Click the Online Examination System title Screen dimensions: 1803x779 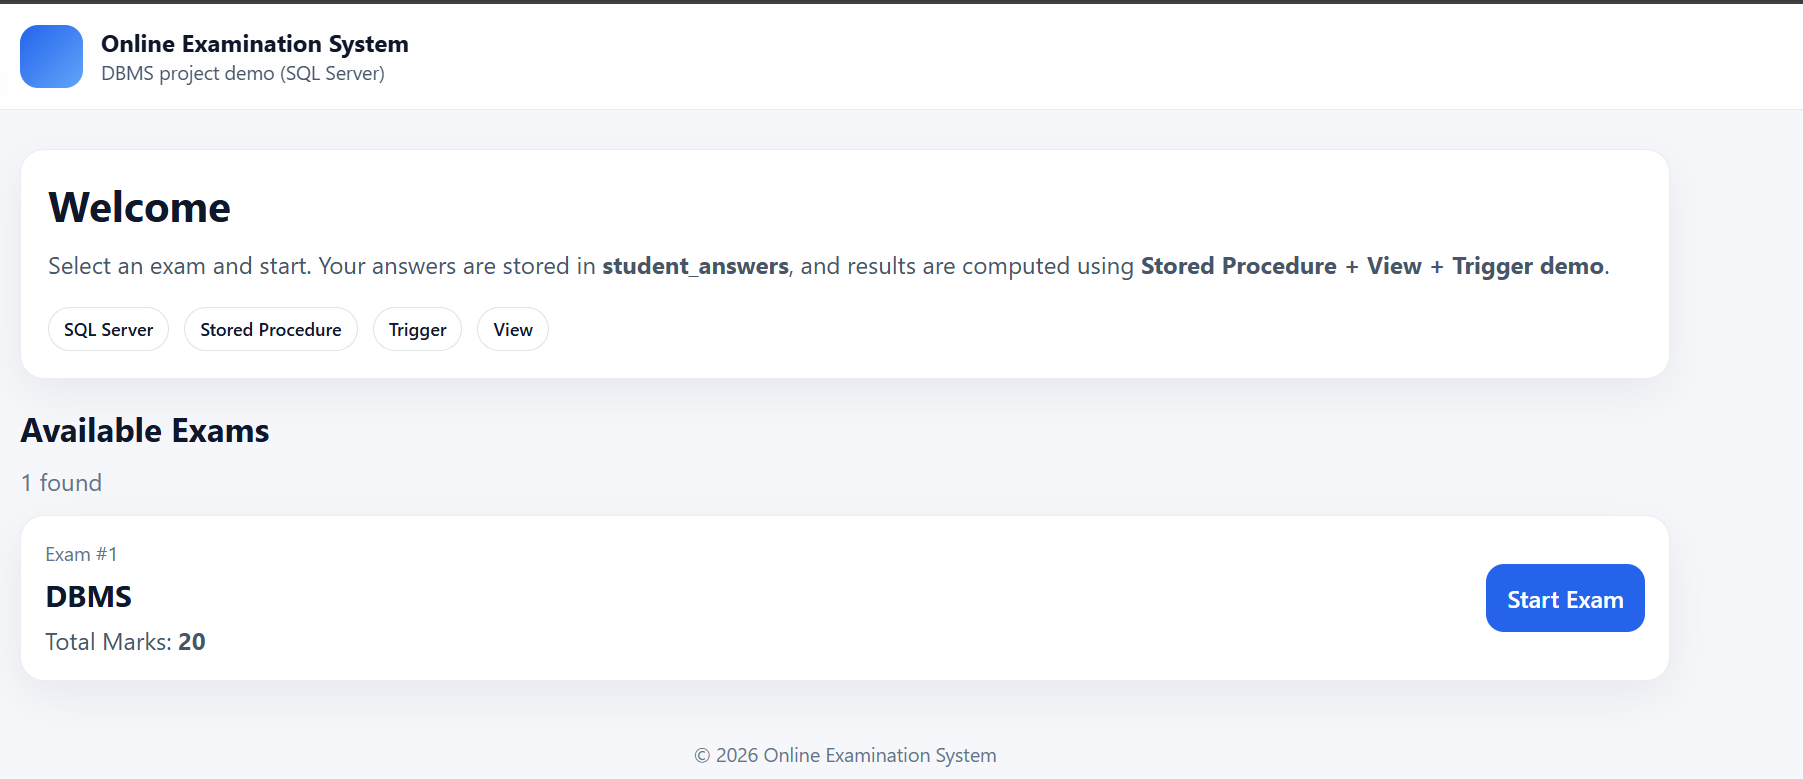tap(254, 44)
